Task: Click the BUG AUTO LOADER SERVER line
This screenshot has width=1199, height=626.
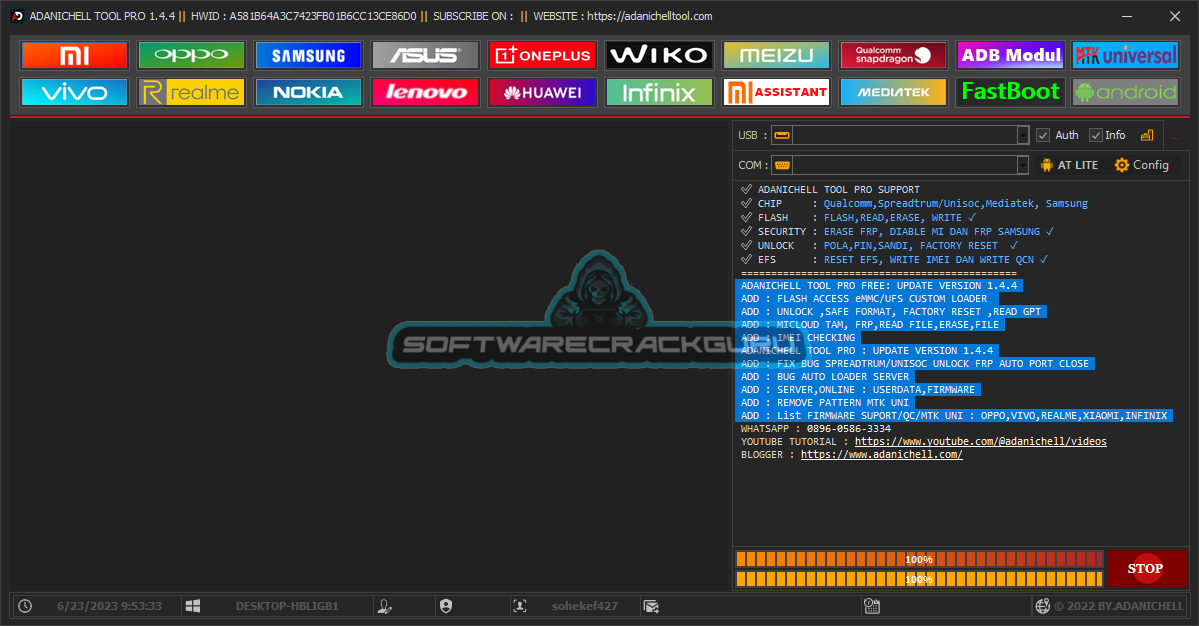Action: 824,377
